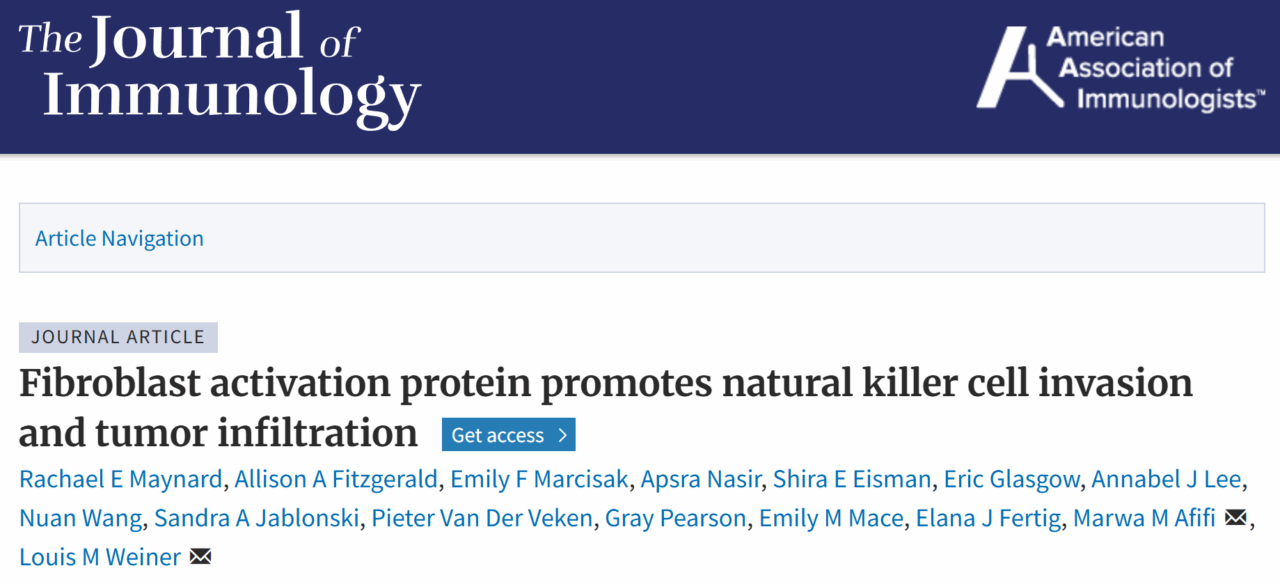Open author profile for Rachael E Maynard
Screen dimensions: 1280x582
[120, 479]
